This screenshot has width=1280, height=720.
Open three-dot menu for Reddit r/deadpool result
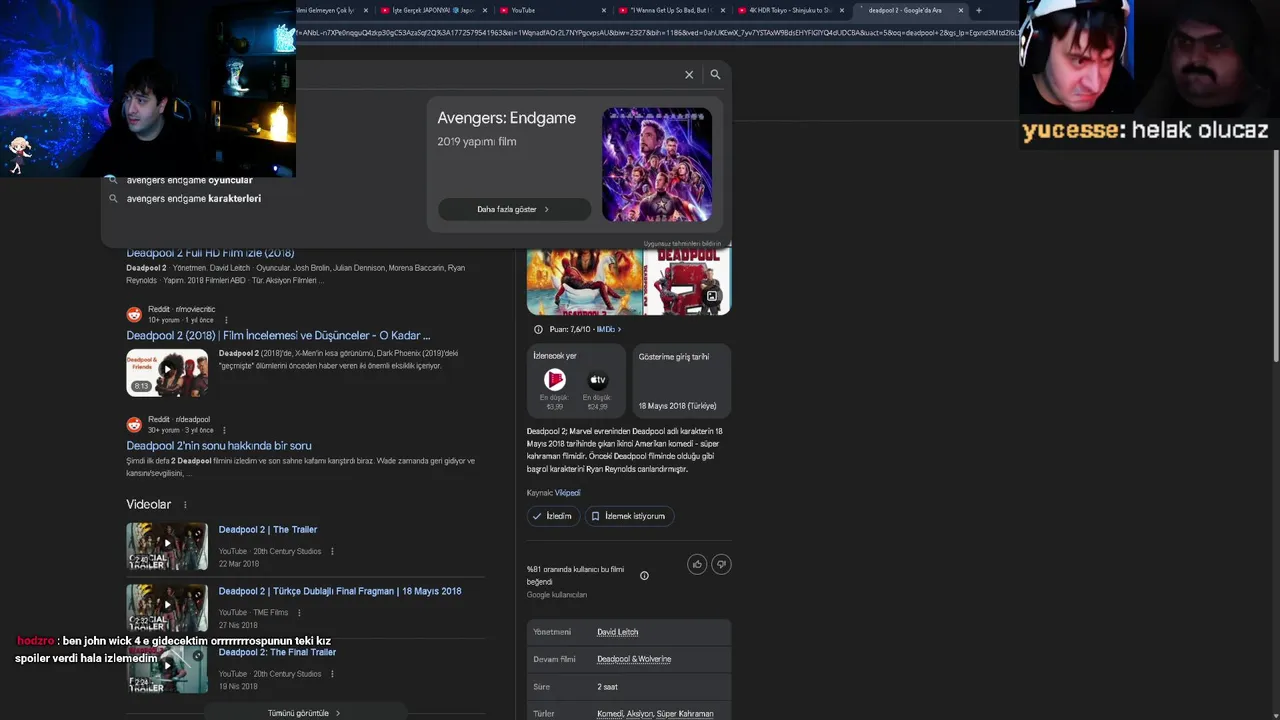pyautogui.click(x=224, y=430)
